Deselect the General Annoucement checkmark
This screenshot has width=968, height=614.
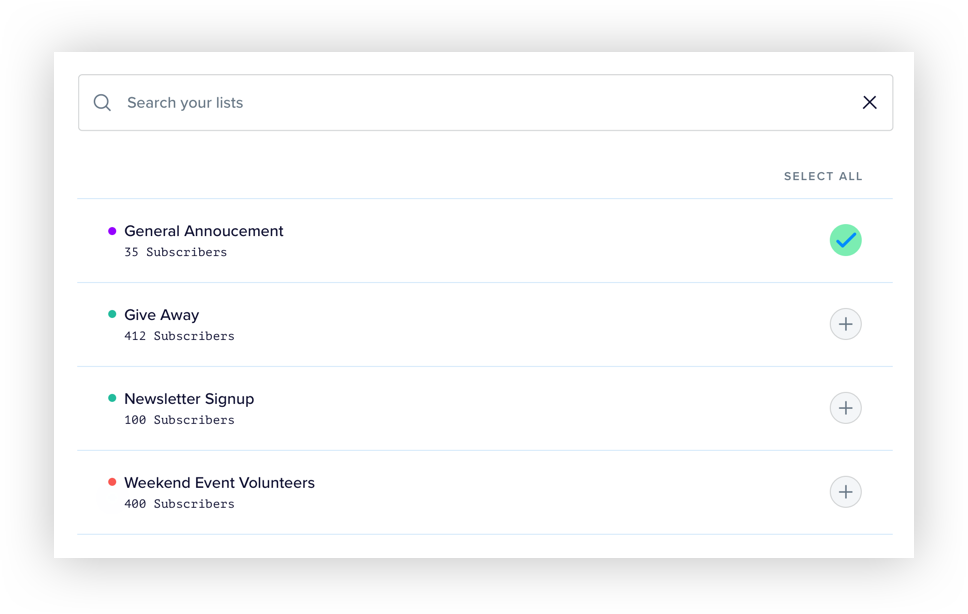click(845, 240)
